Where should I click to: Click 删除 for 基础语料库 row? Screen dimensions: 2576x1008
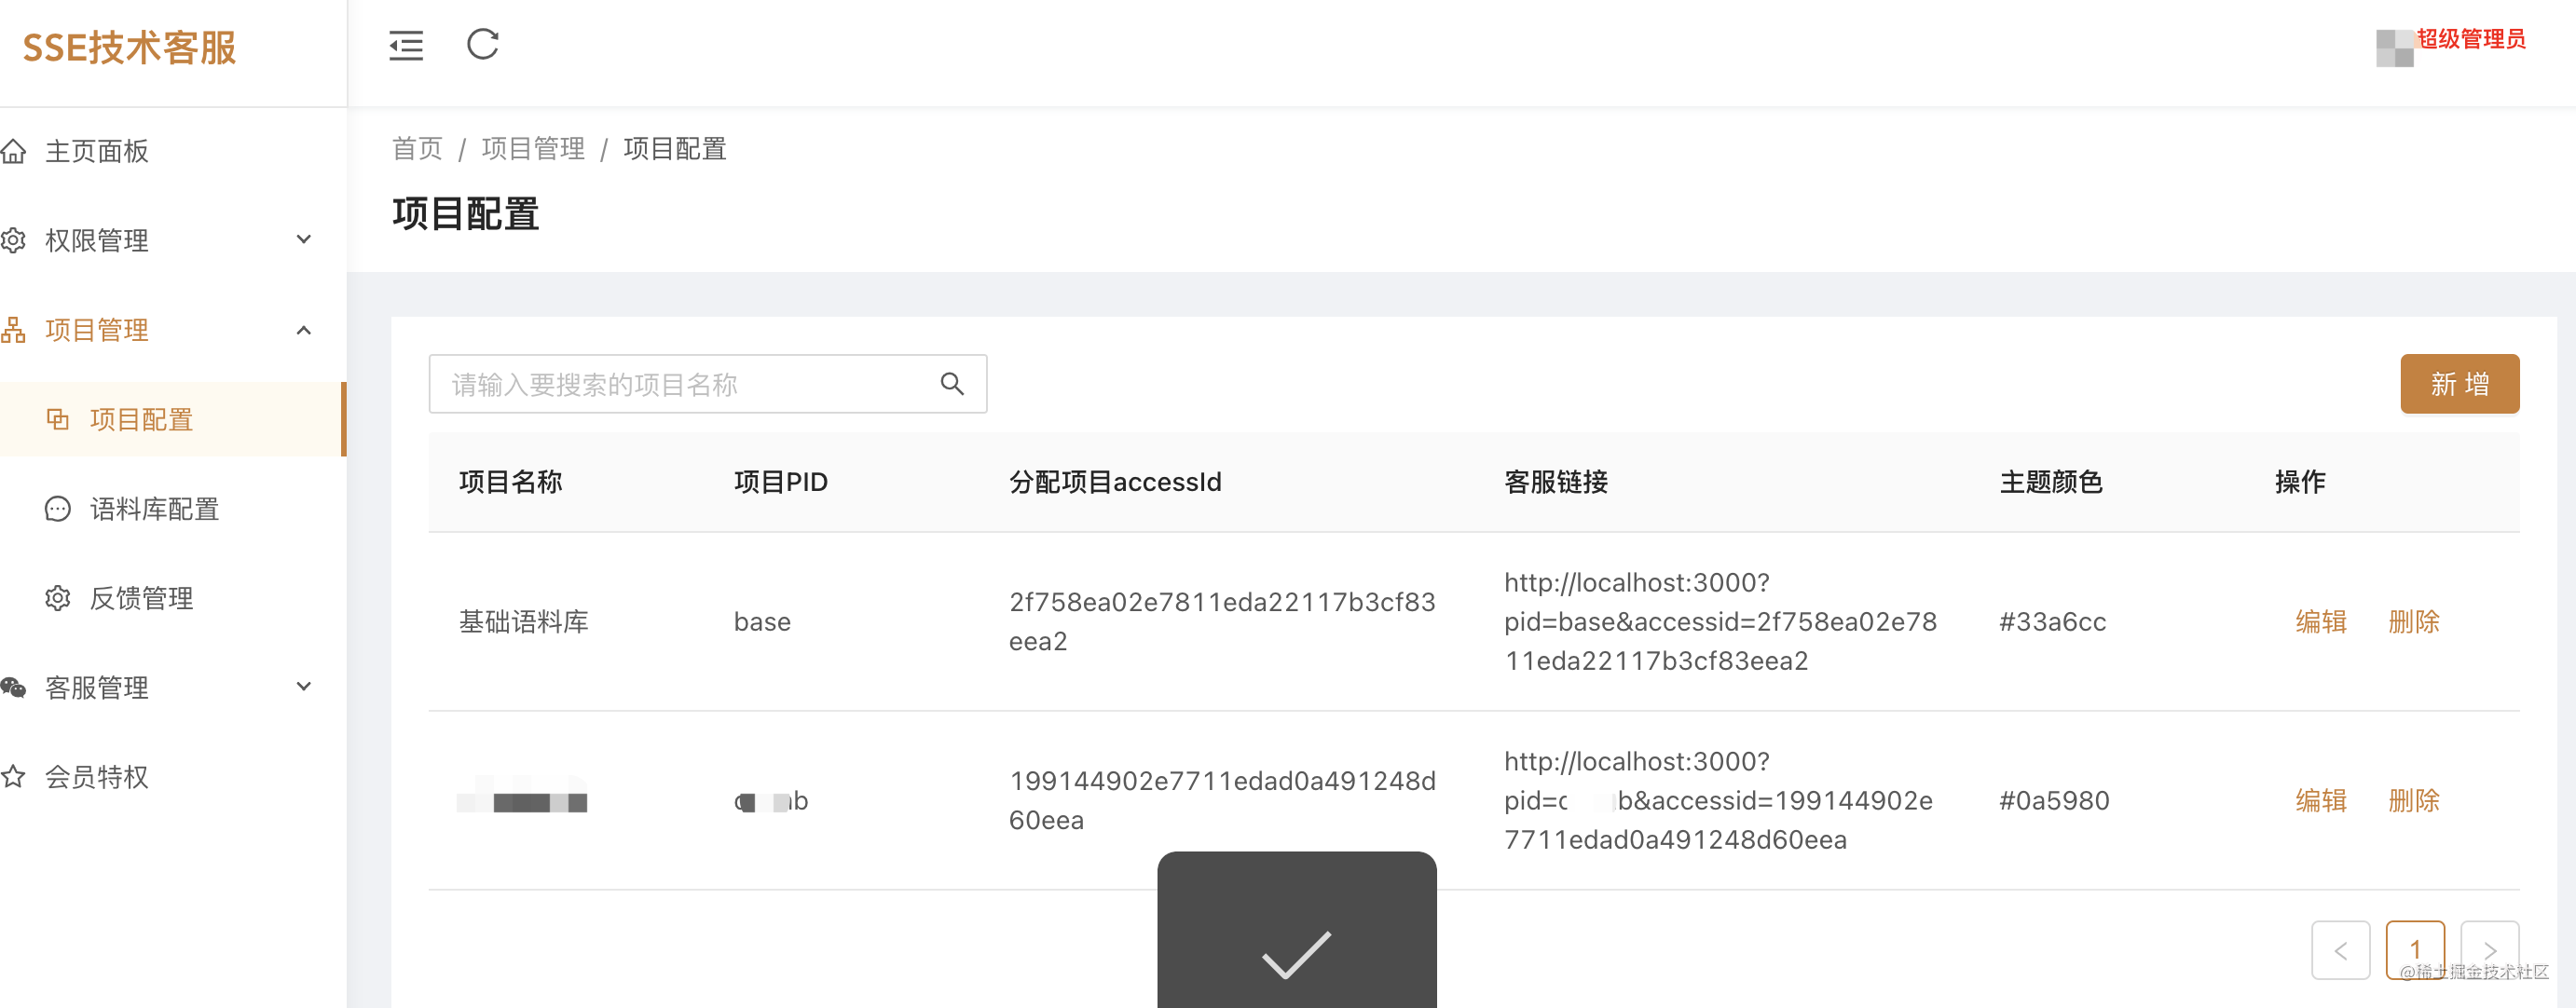2413,622
